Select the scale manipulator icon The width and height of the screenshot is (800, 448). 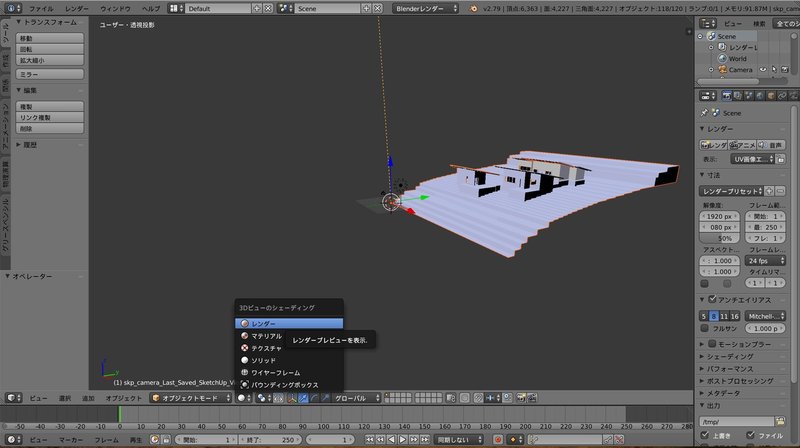(326, 398)
